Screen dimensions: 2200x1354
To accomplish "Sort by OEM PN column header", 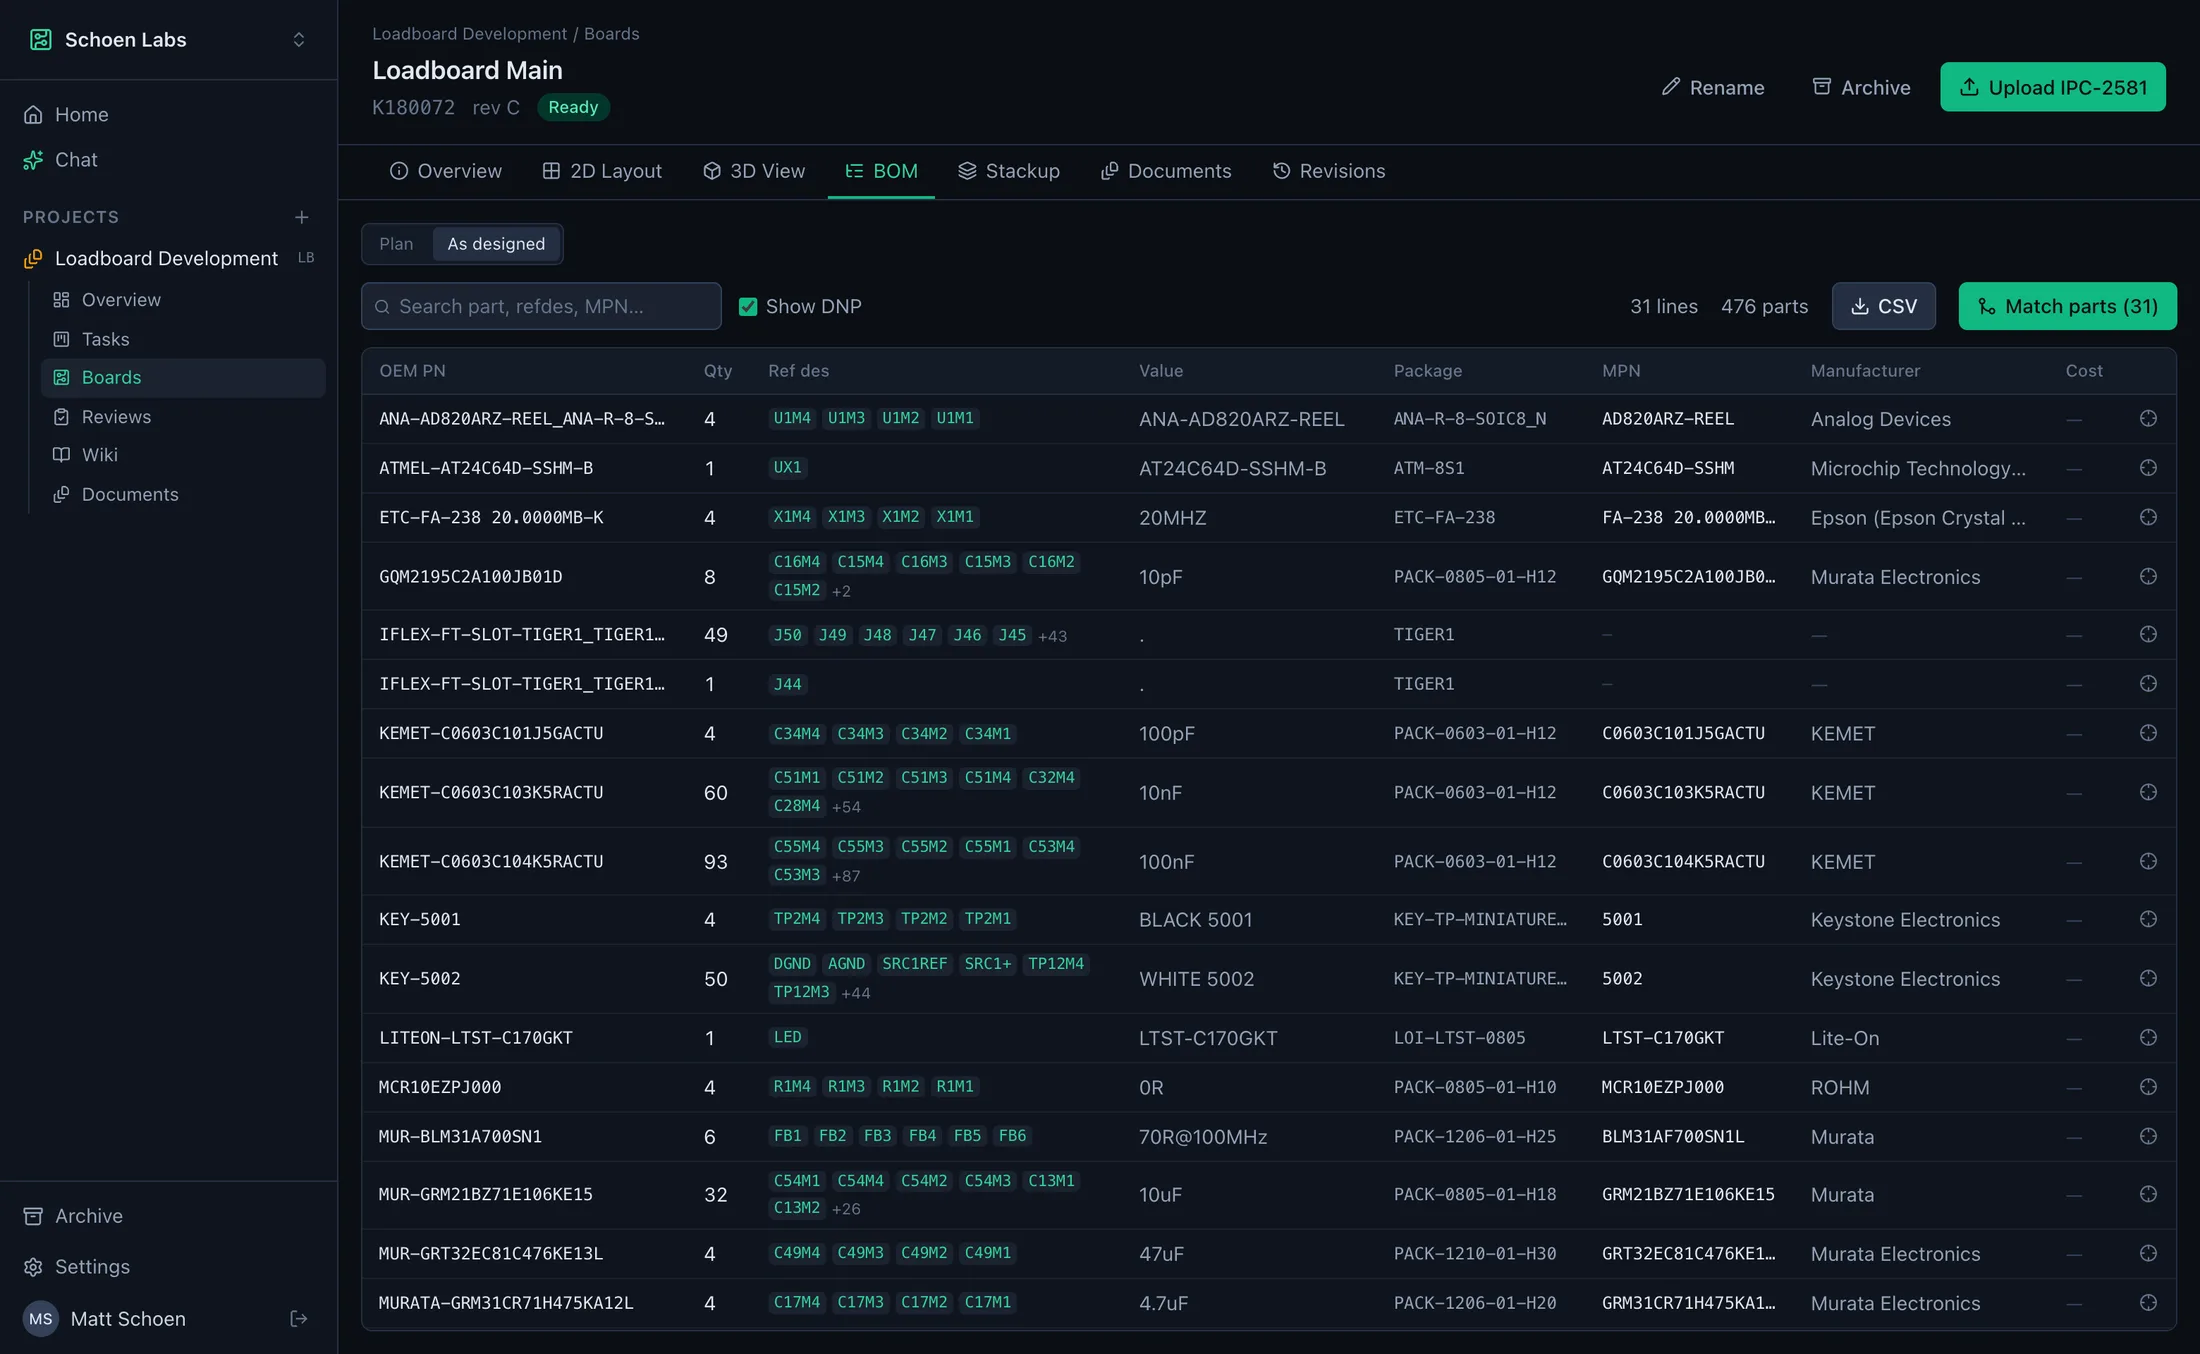I will (412, 371).
